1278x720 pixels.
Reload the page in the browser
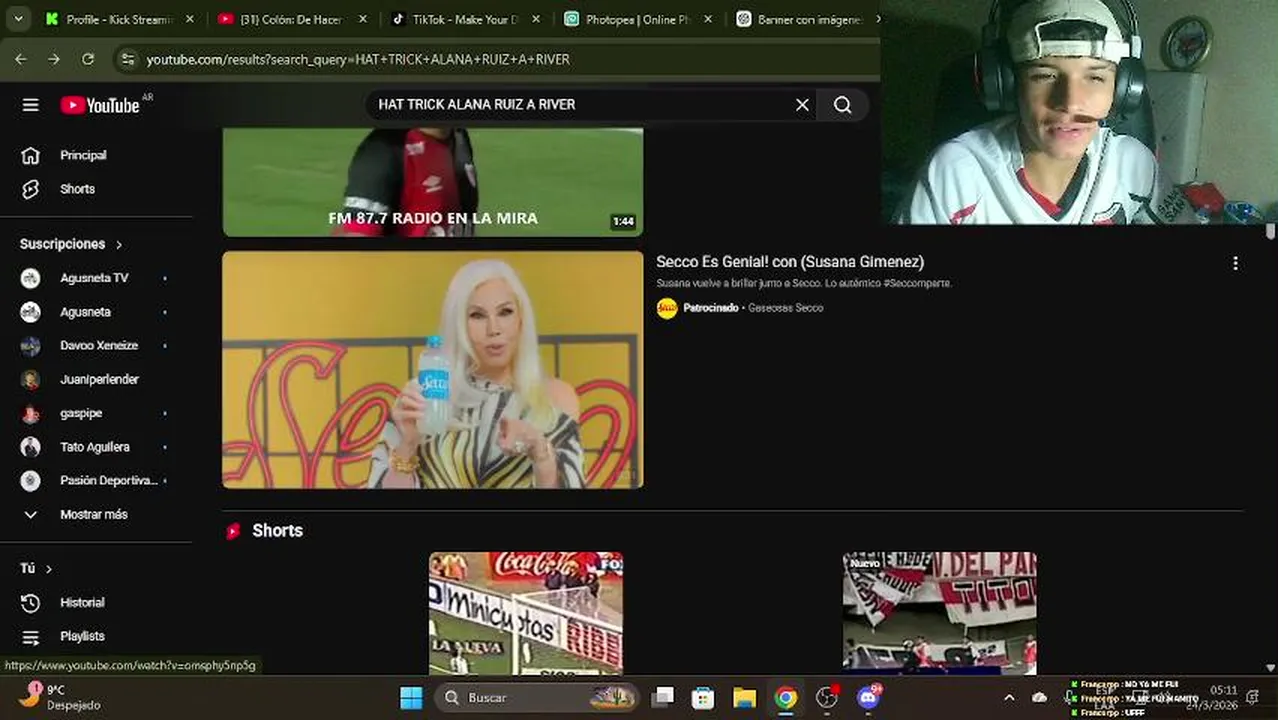88,60
